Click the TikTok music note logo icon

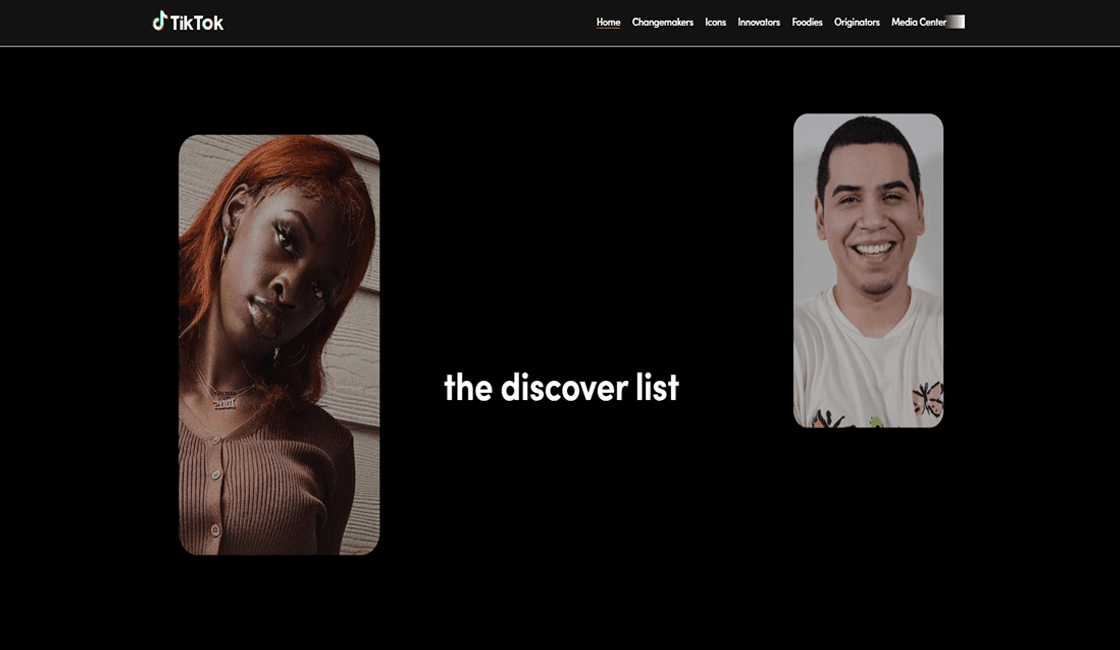[159, 21]
